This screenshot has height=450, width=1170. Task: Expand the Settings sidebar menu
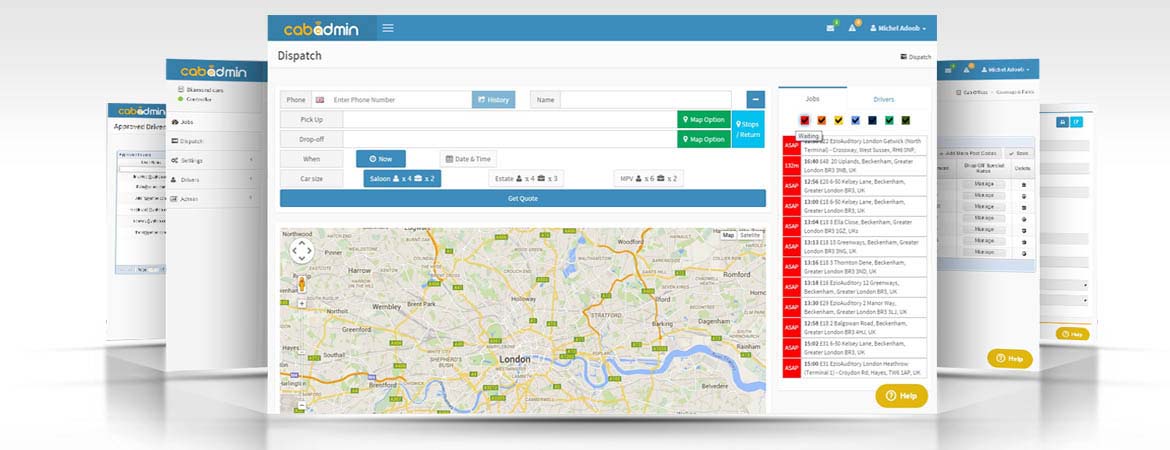coord(210,160)
